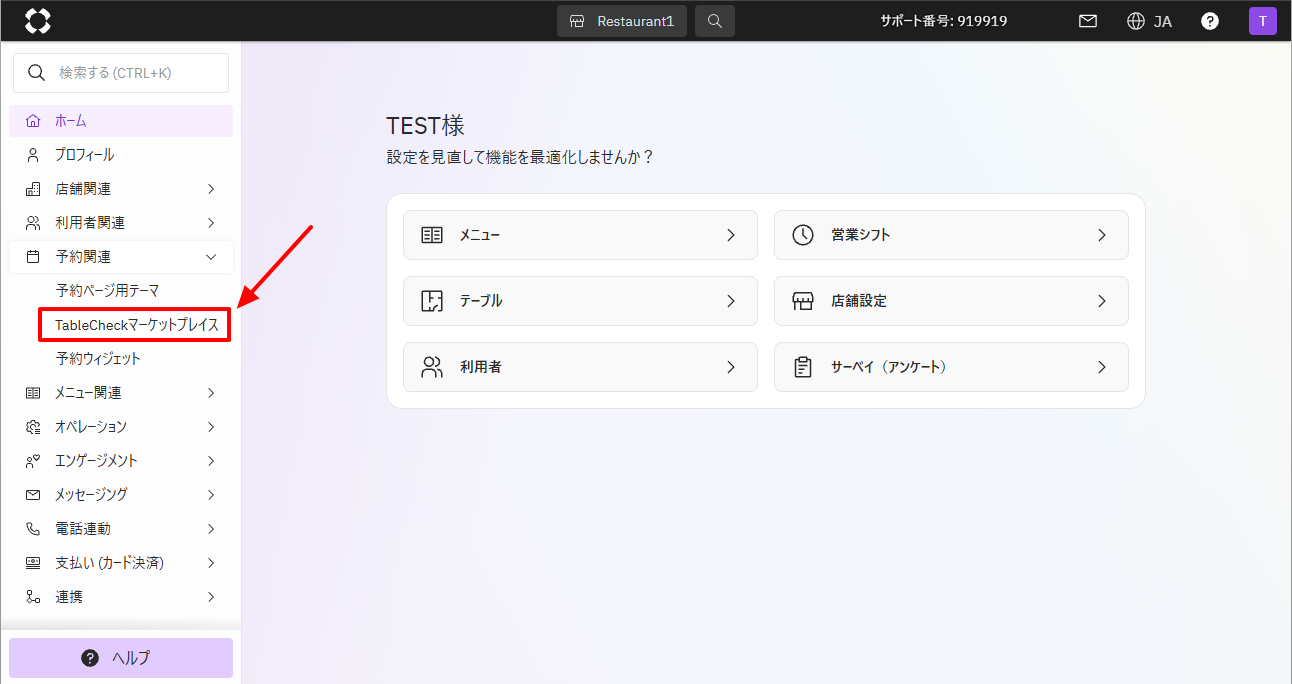
Task: Click the phone icon beside 電話連動
Action: pos(33,529)
